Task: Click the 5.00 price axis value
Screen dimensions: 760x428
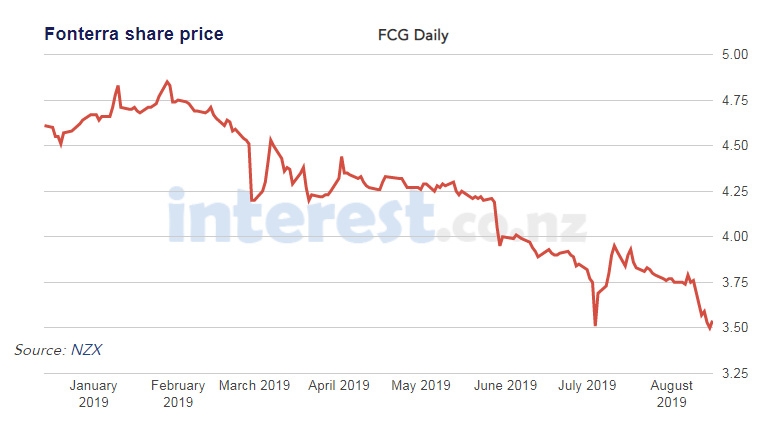Action: coord(735,54)
